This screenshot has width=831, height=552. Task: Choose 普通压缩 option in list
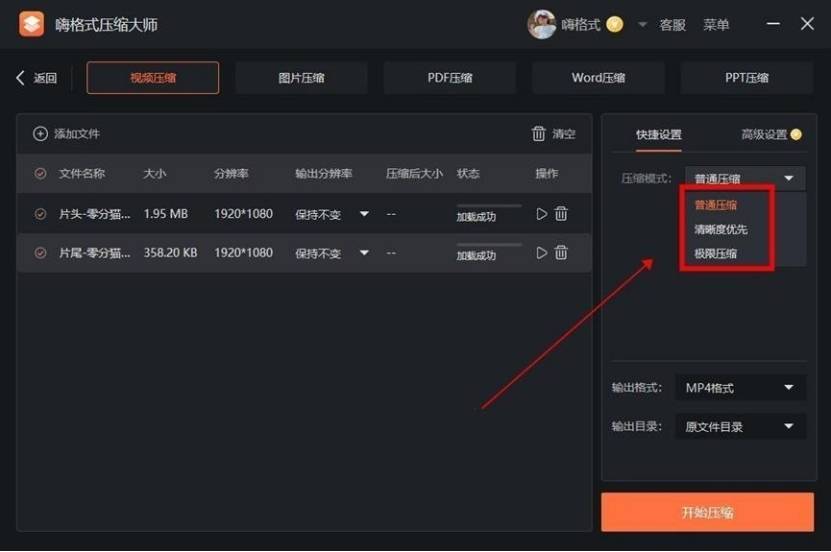click(715, 205)
